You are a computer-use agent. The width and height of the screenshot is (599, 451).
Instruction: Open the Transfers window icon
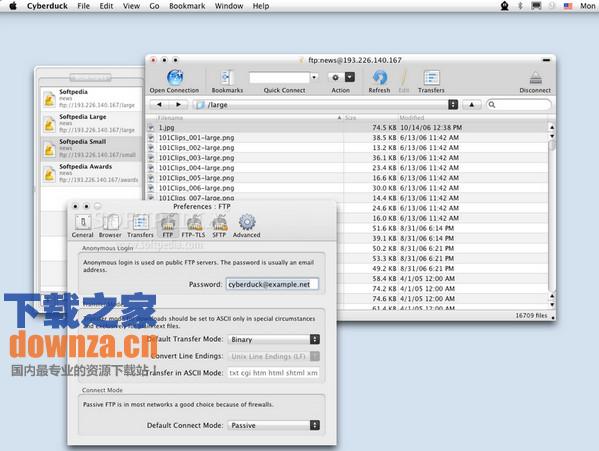[x=432, y=78]
